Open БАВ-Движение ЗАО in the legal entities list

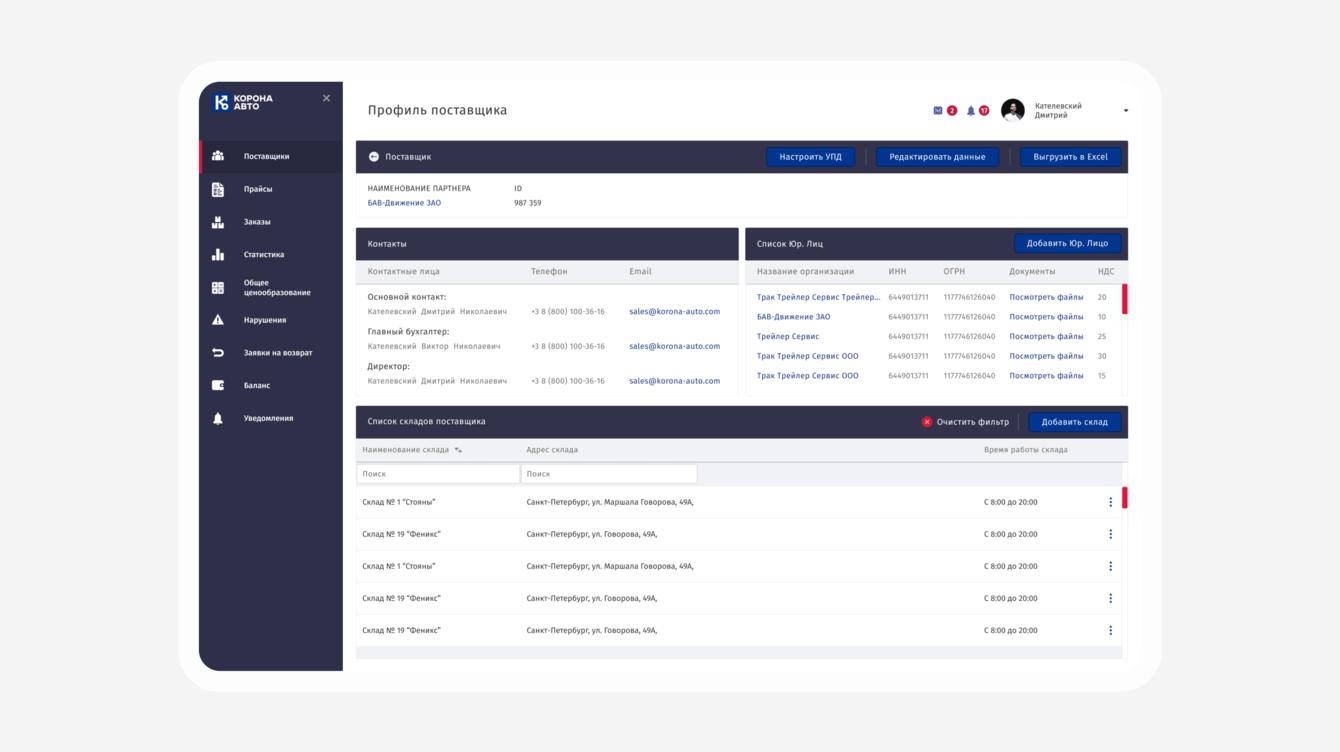793,317
